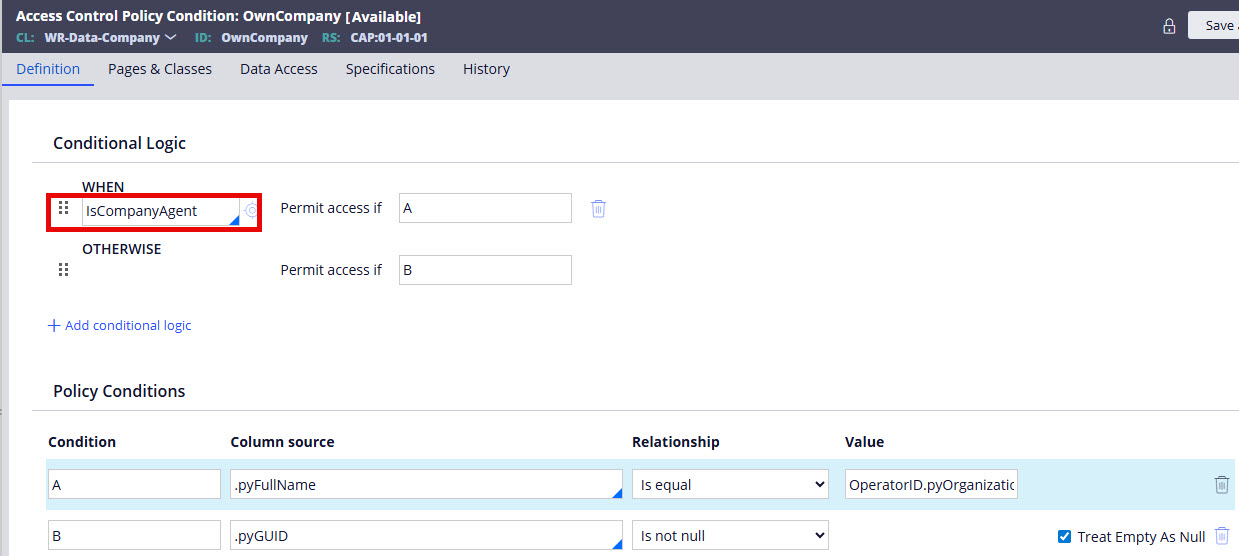Switch to the Pages & Classes tab
The width and height of the screenshot is (1239, 556).
click(160, 69)
